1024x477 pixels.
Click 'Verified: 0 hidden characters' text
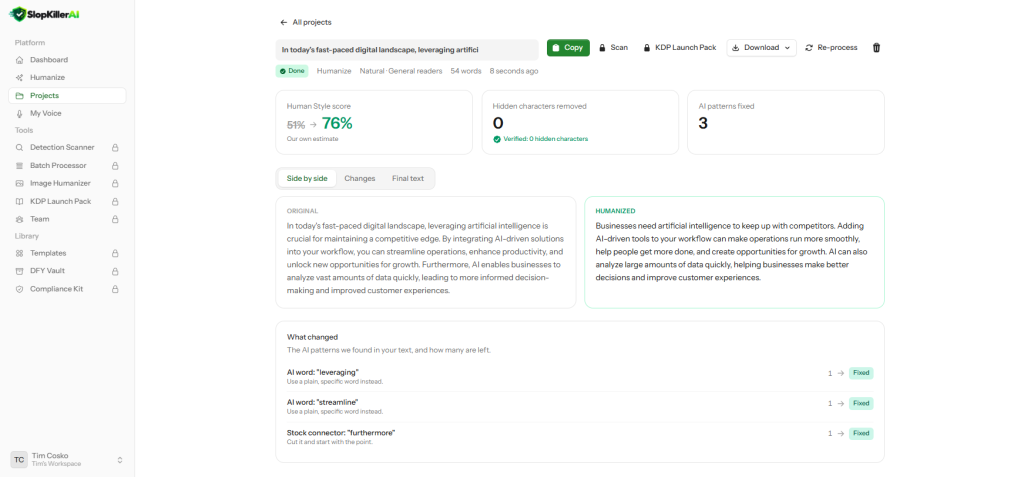(x=546, y=139)
